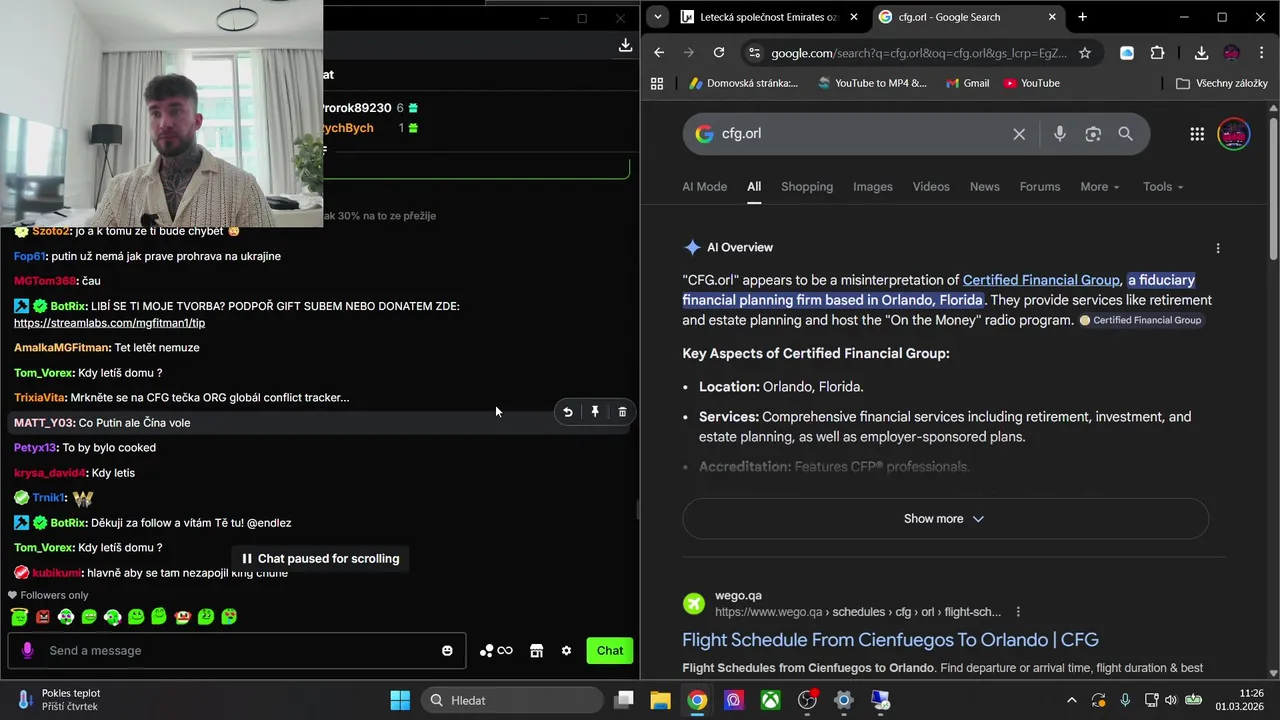
Task: Open YouTube to MP4 bookmark
Action: pos(872,83)
